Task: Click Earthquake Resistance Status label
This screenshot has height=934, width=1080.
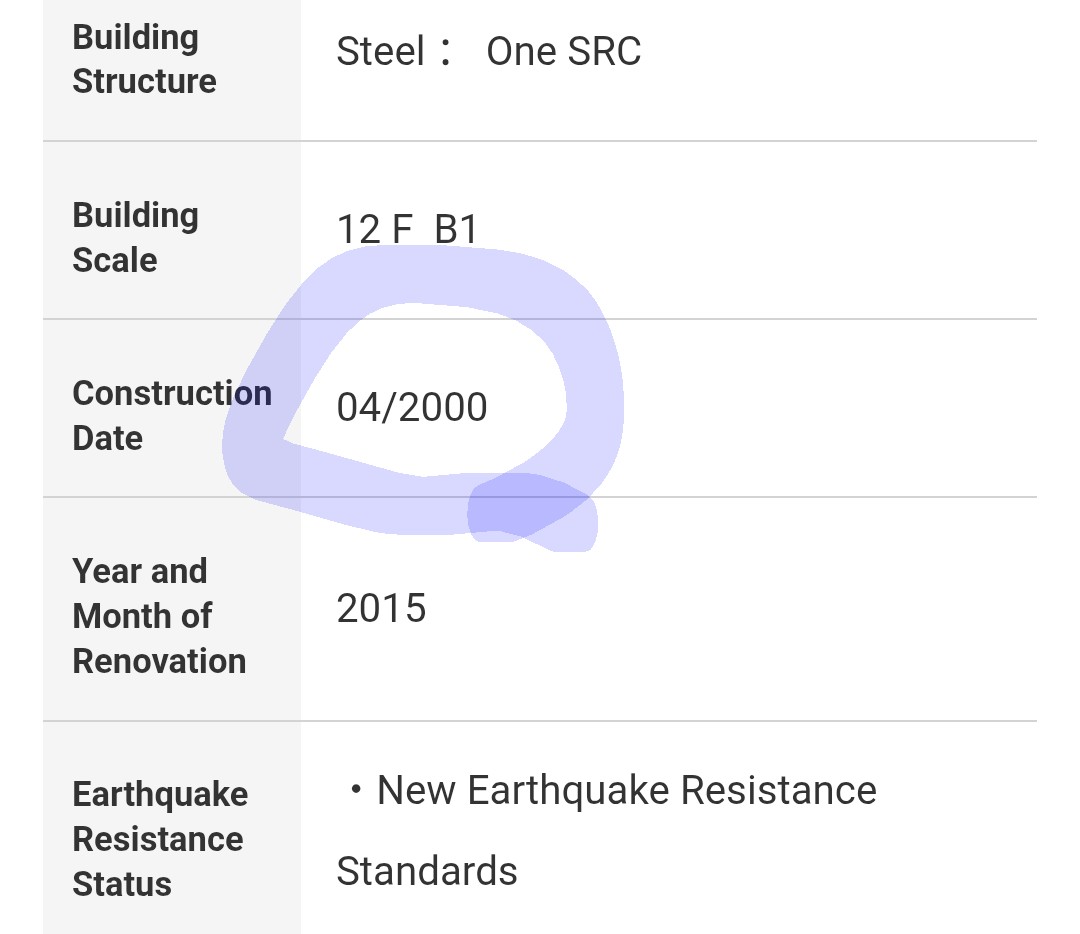Action: coord(160,839)
